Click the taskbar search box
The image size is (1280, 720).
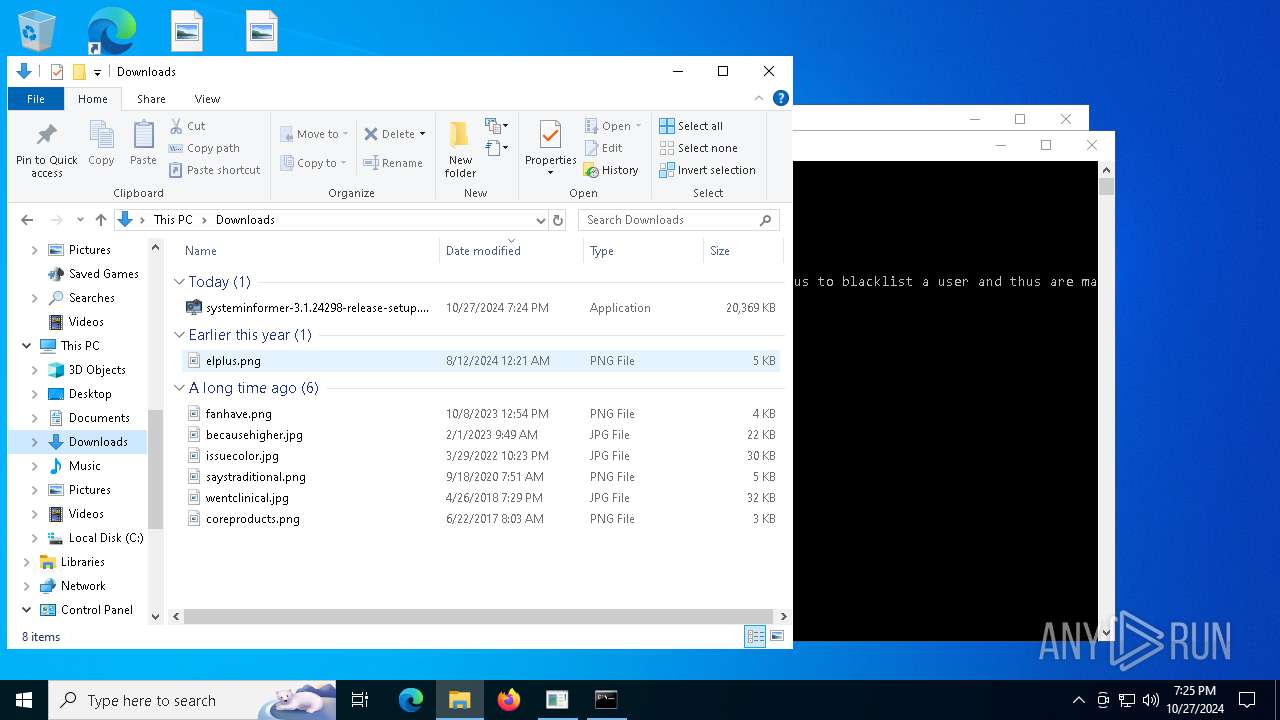[x=192, y=700]
